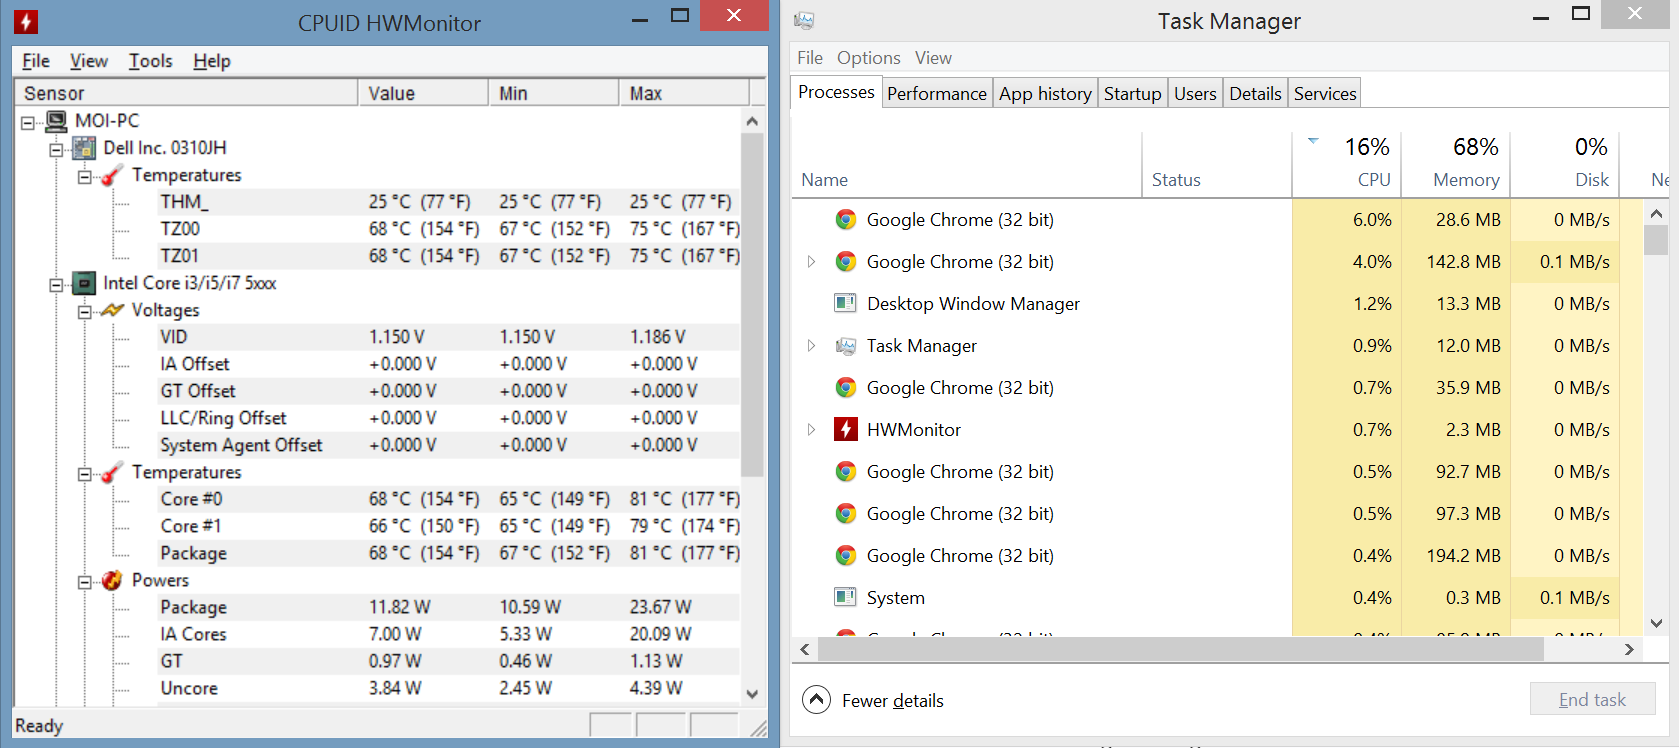Click the Chrome icon of 97.3 MB process
Image resolution: width=1679 pixels, height=748 pixels.
846,514
